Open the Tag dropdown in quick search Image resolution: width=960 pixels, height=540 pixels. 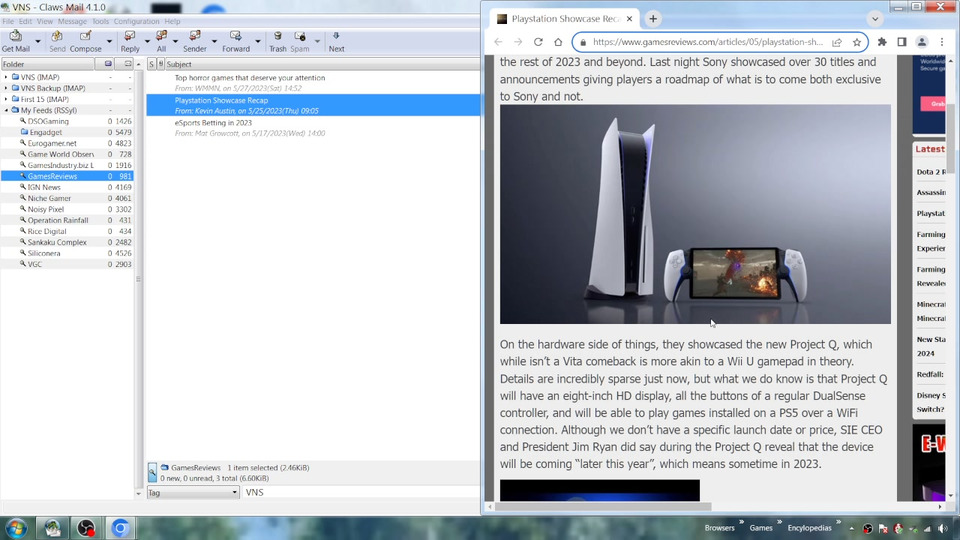point(193,492)
